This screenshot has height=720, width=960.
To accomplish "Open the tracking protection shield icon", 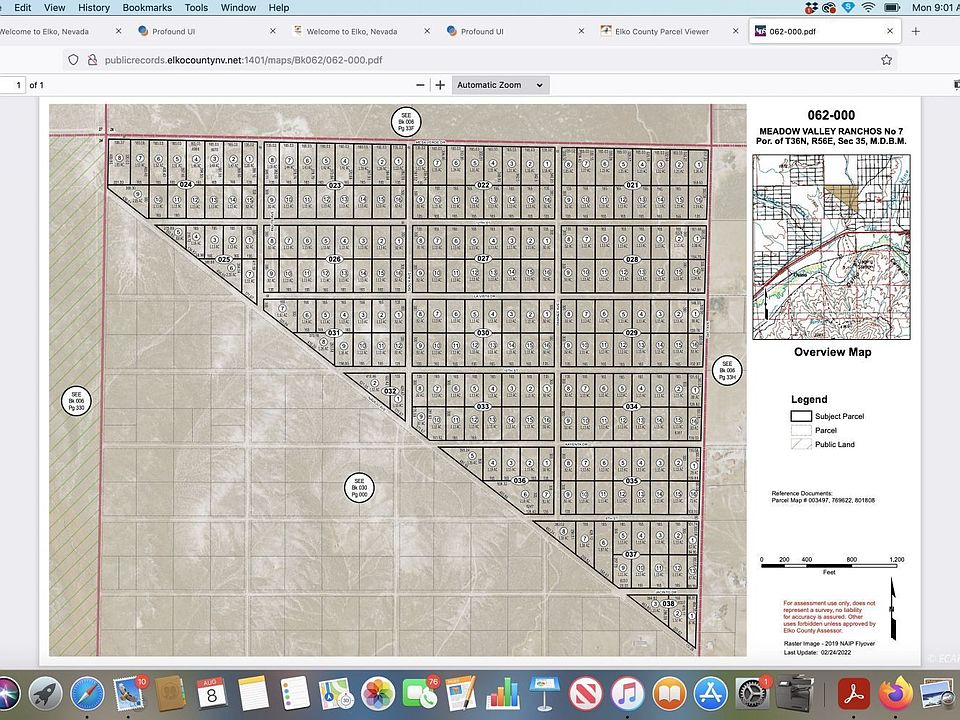I will pos(73,60).
